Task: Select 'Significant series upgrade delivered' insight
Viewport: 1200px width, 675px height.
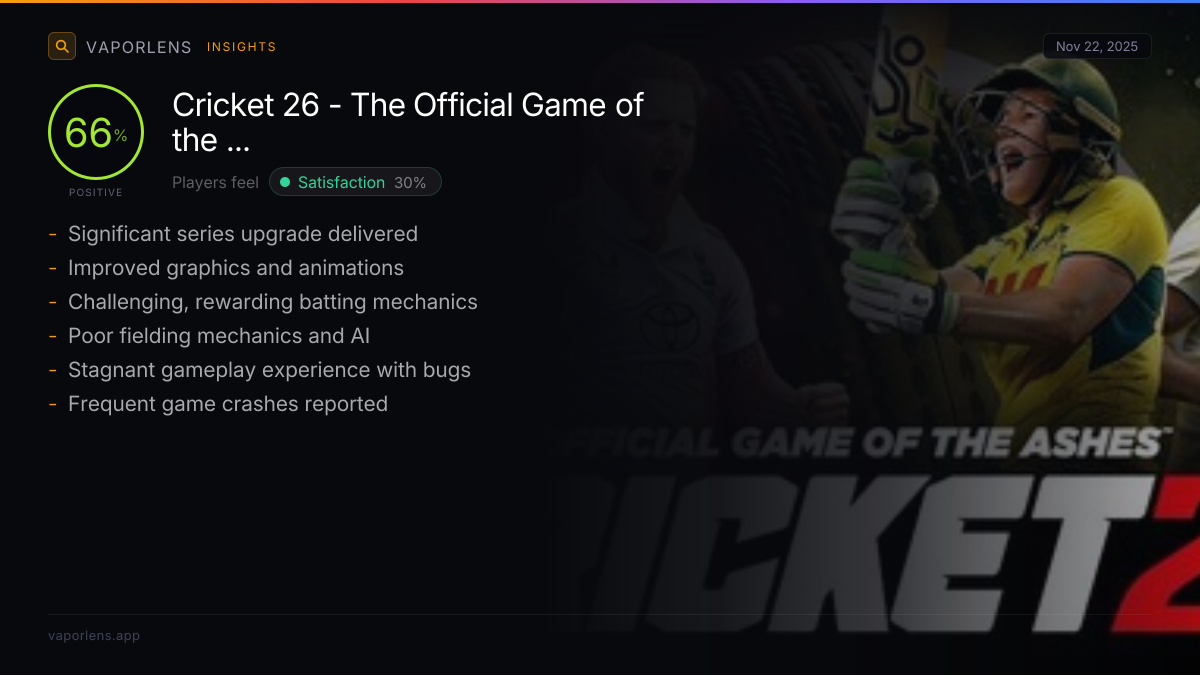Action: point(242,234)
